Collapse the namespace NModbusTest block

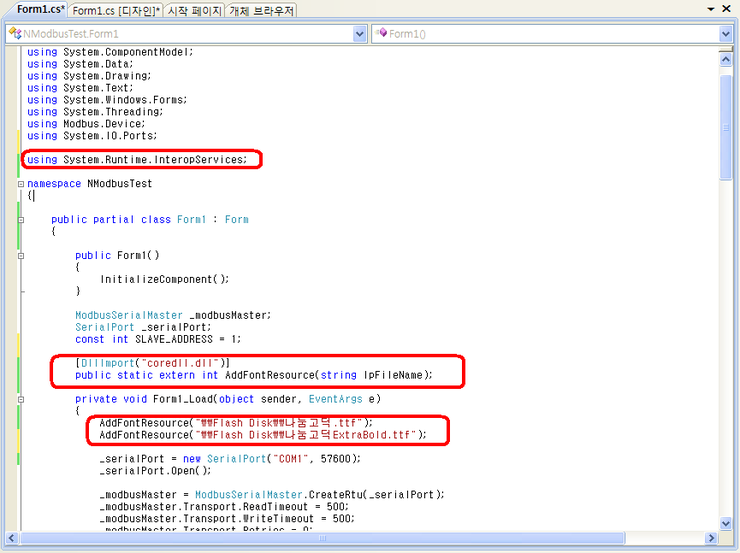click(21, 184)
